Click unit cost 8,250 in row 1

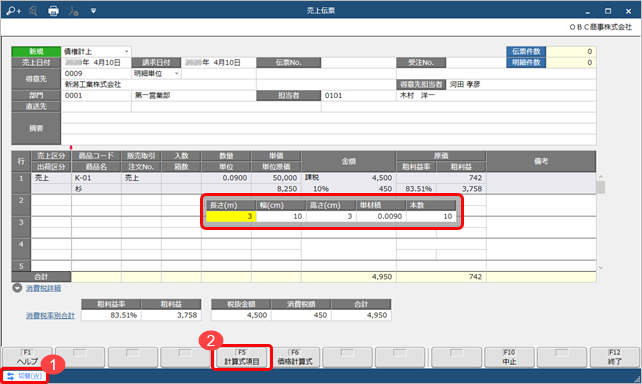click(x=276, y=189)
